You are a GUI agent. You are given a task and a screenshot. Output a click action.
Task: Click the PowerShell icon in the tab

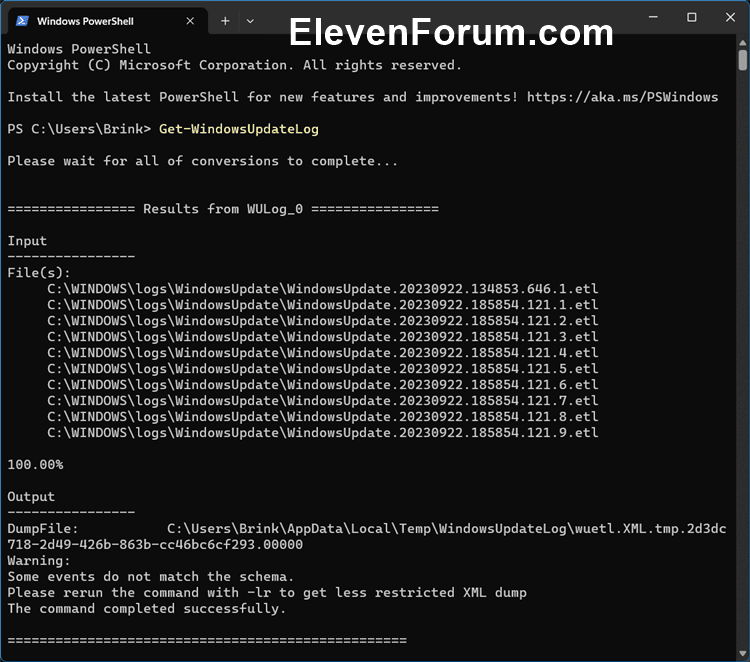(22, 21)
